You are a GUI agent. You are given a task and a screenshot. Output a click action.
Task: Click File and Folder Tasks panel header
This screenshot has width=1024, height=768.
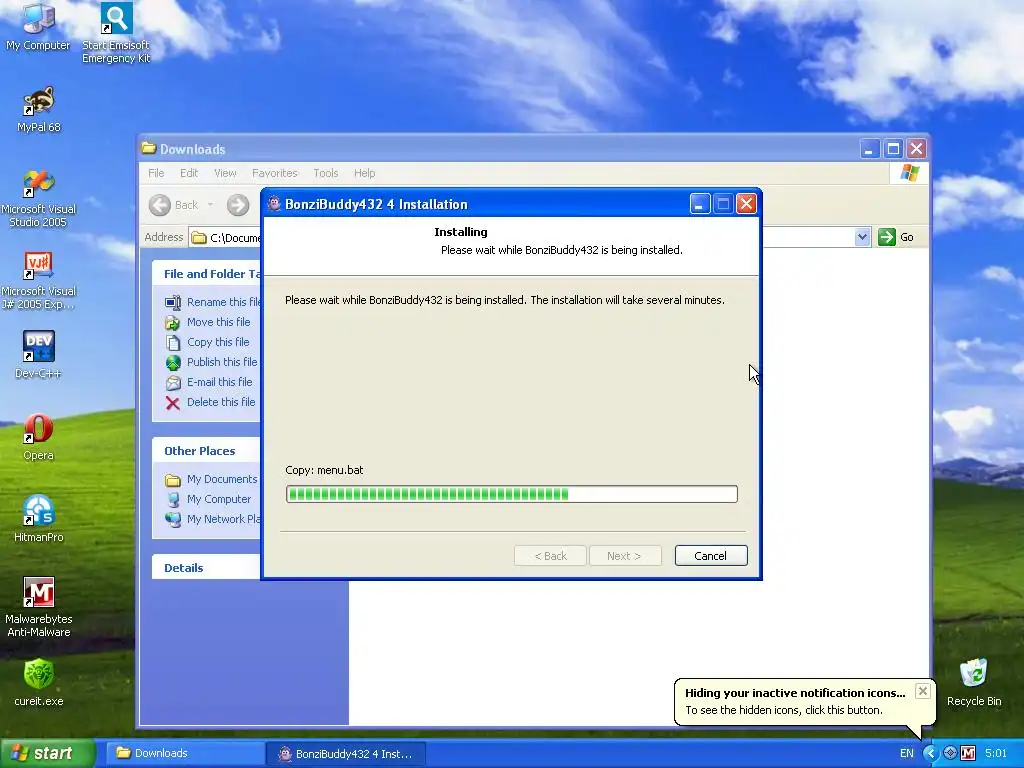(x=206, y=274)
